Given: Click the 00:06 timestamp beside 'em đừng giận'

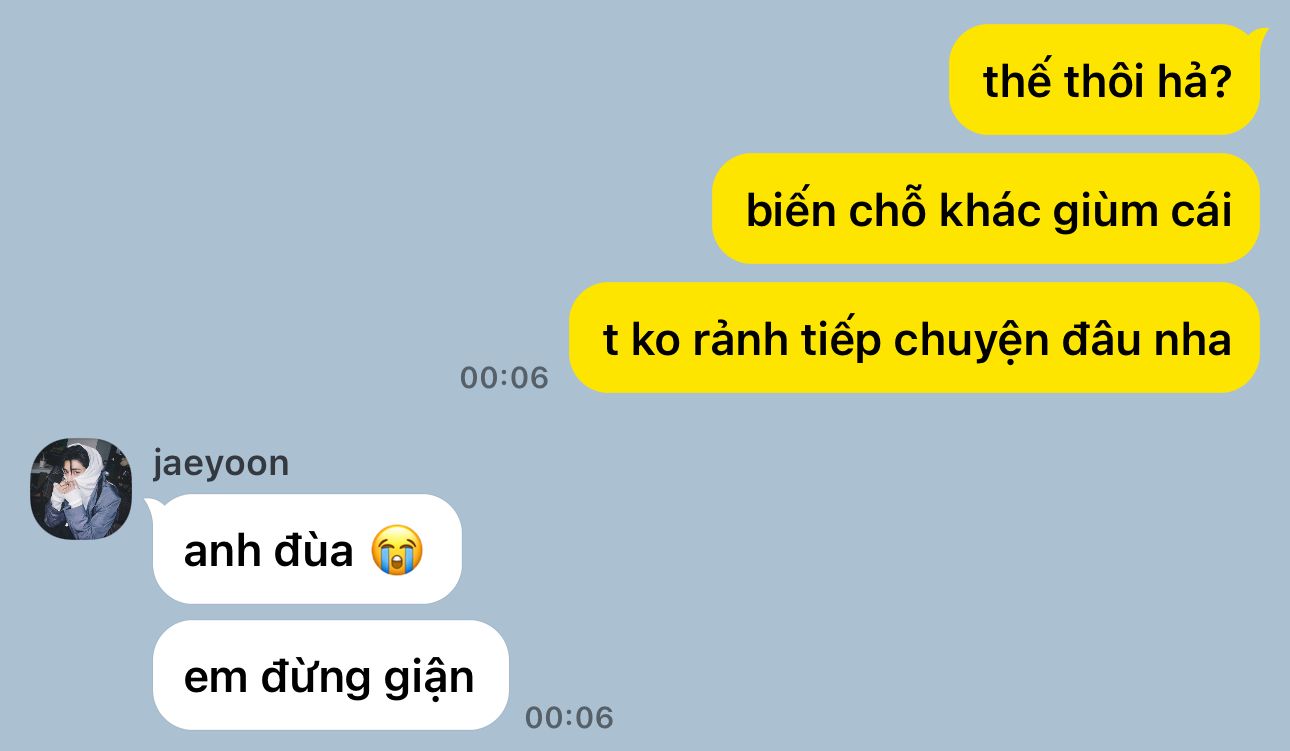Looking at the screenshot, I should click(569, 717).
